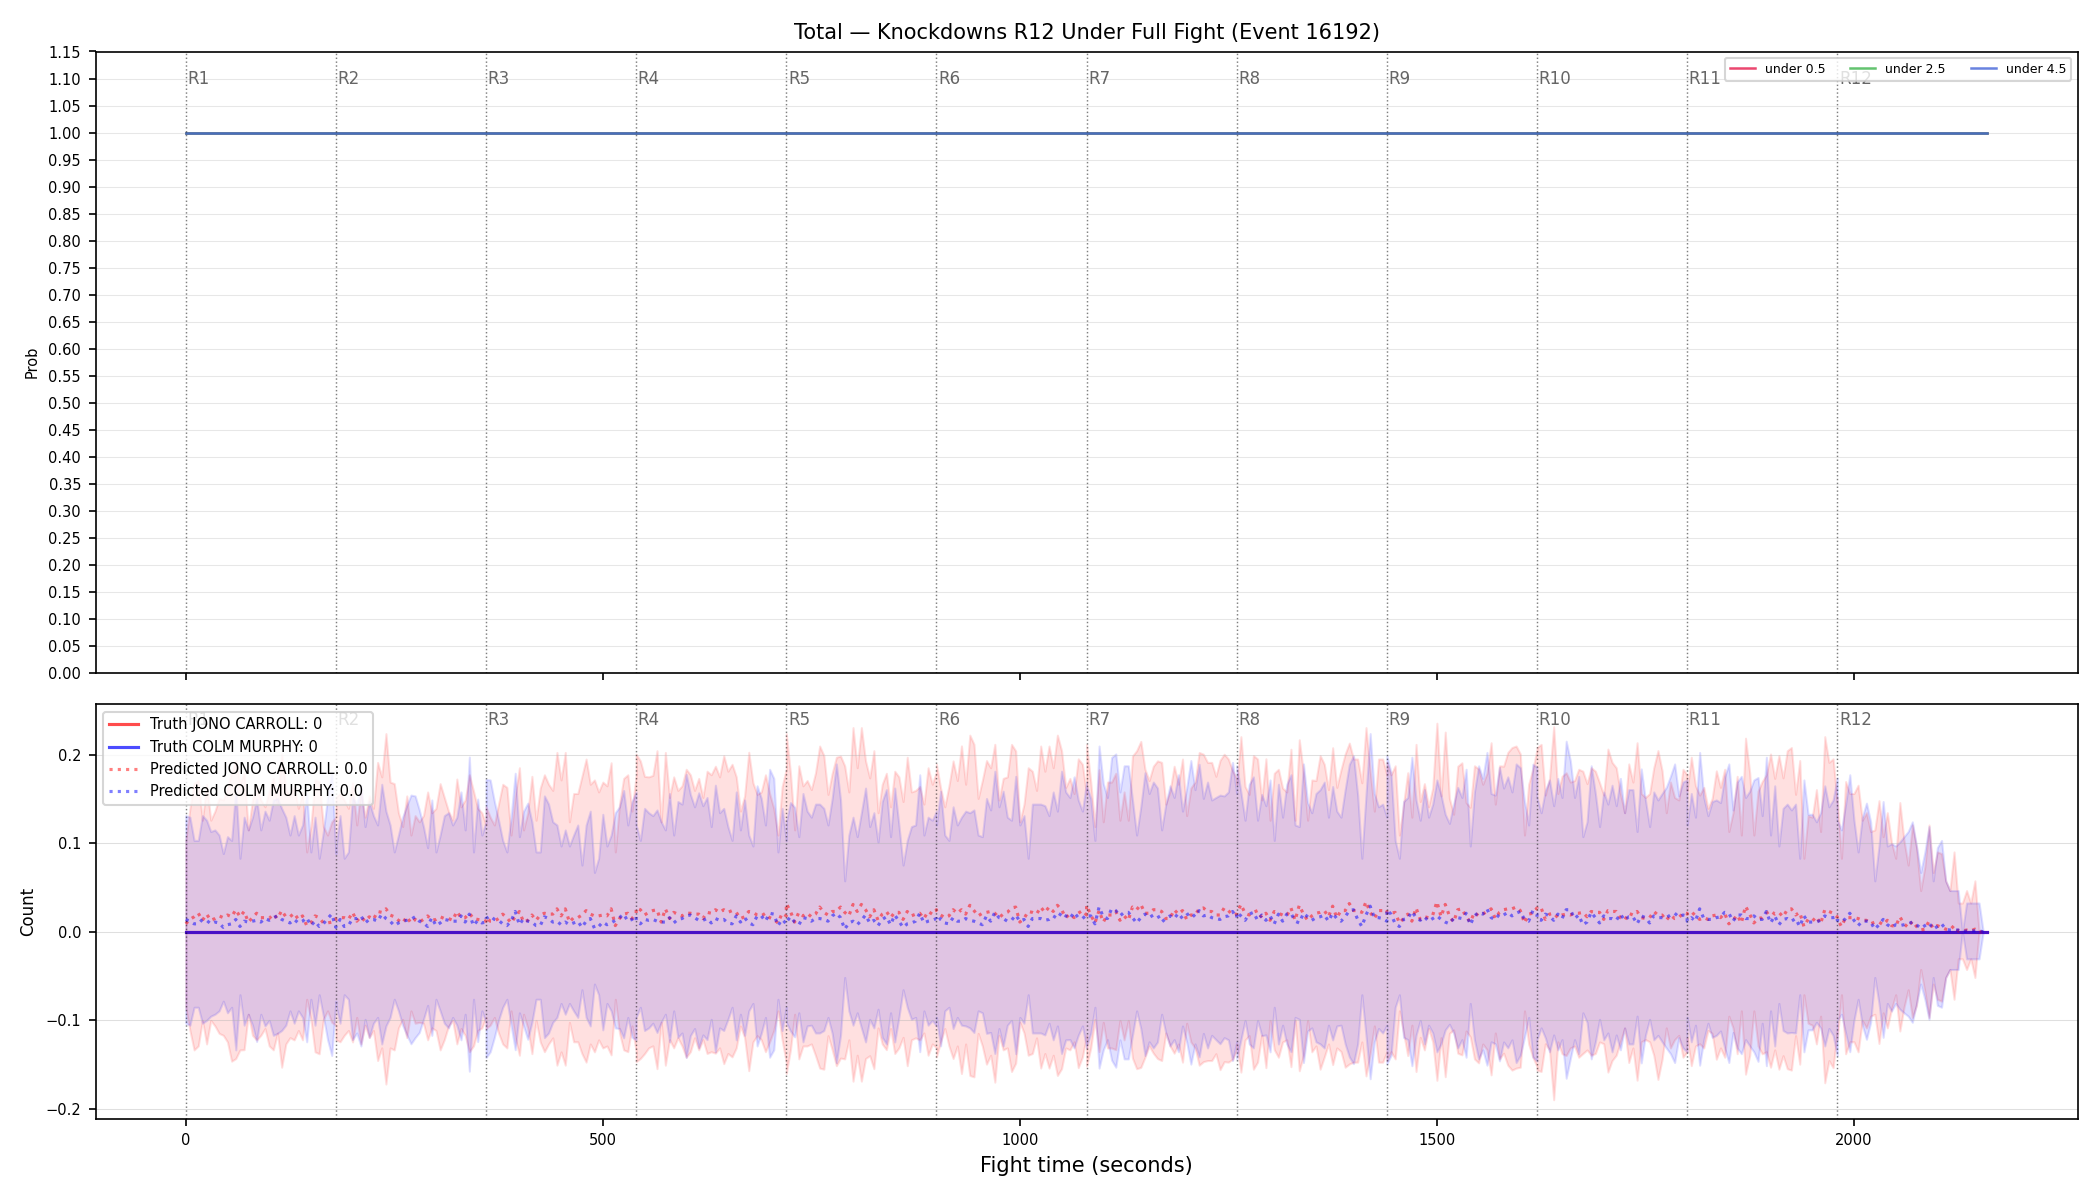The height and width of the screenshot is (1200, 2100).
Task: Click the R2 round marker in the top chart
Action: coord(348,78)
